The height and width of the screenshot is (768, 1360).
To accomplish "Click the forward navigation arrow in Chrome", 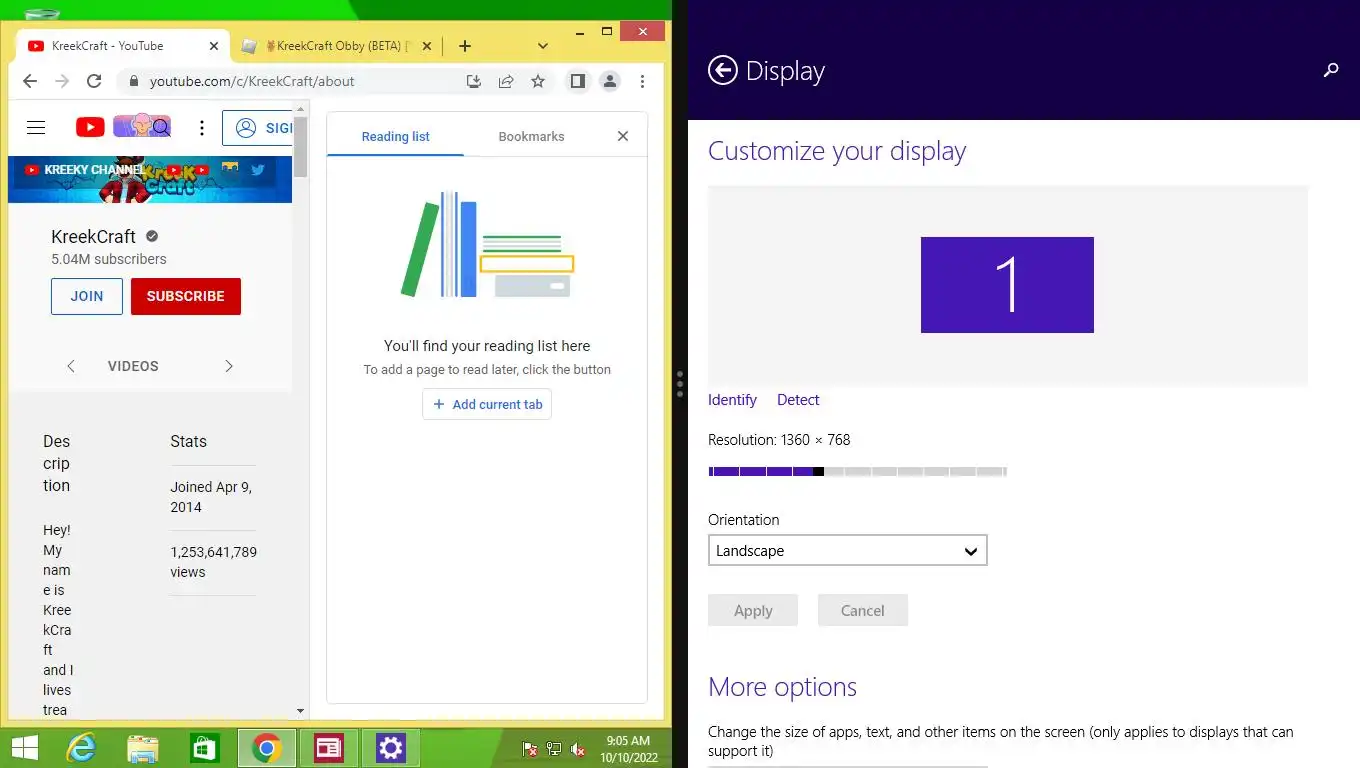I will 62,81.
